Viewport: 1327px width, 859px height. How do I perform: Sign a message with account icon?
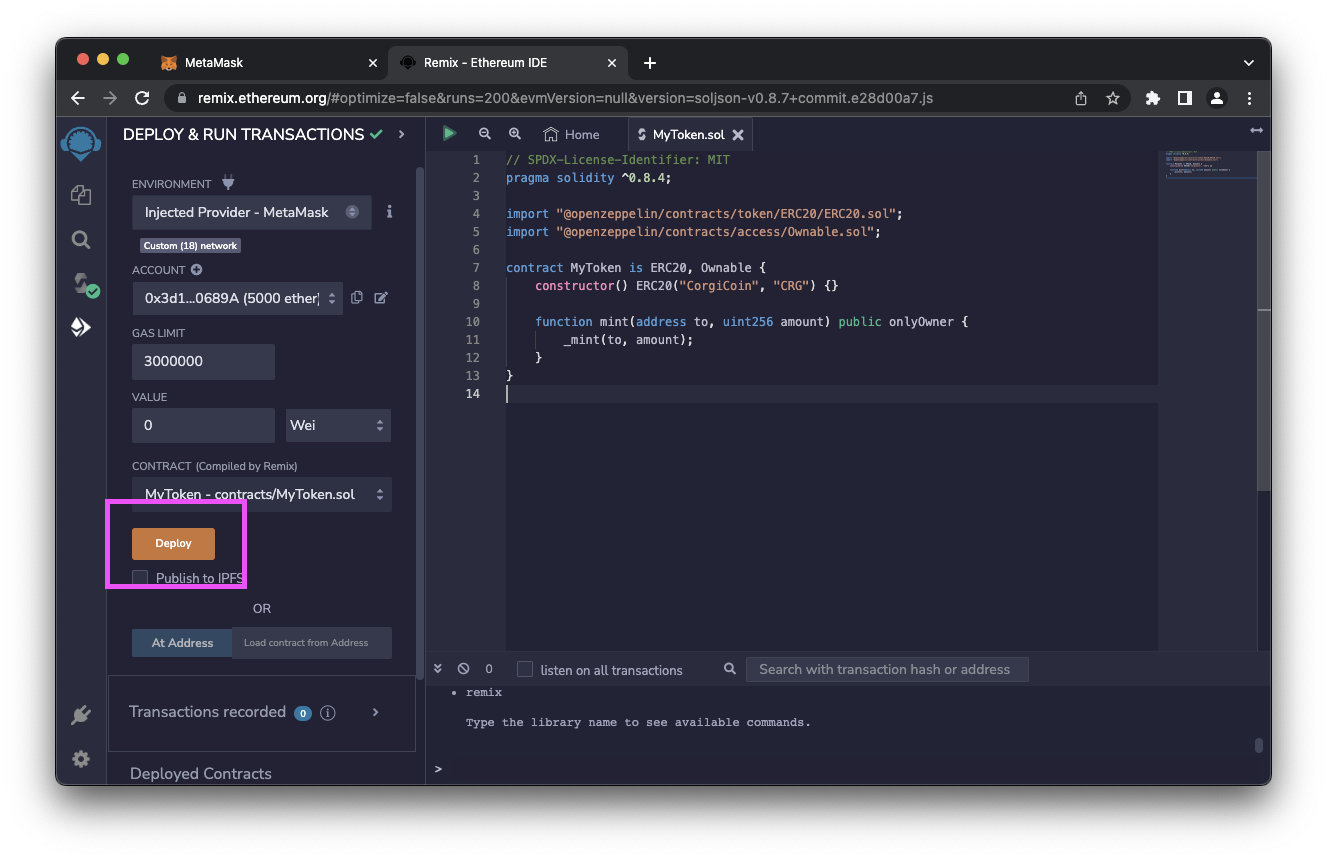tap(381, 298)
